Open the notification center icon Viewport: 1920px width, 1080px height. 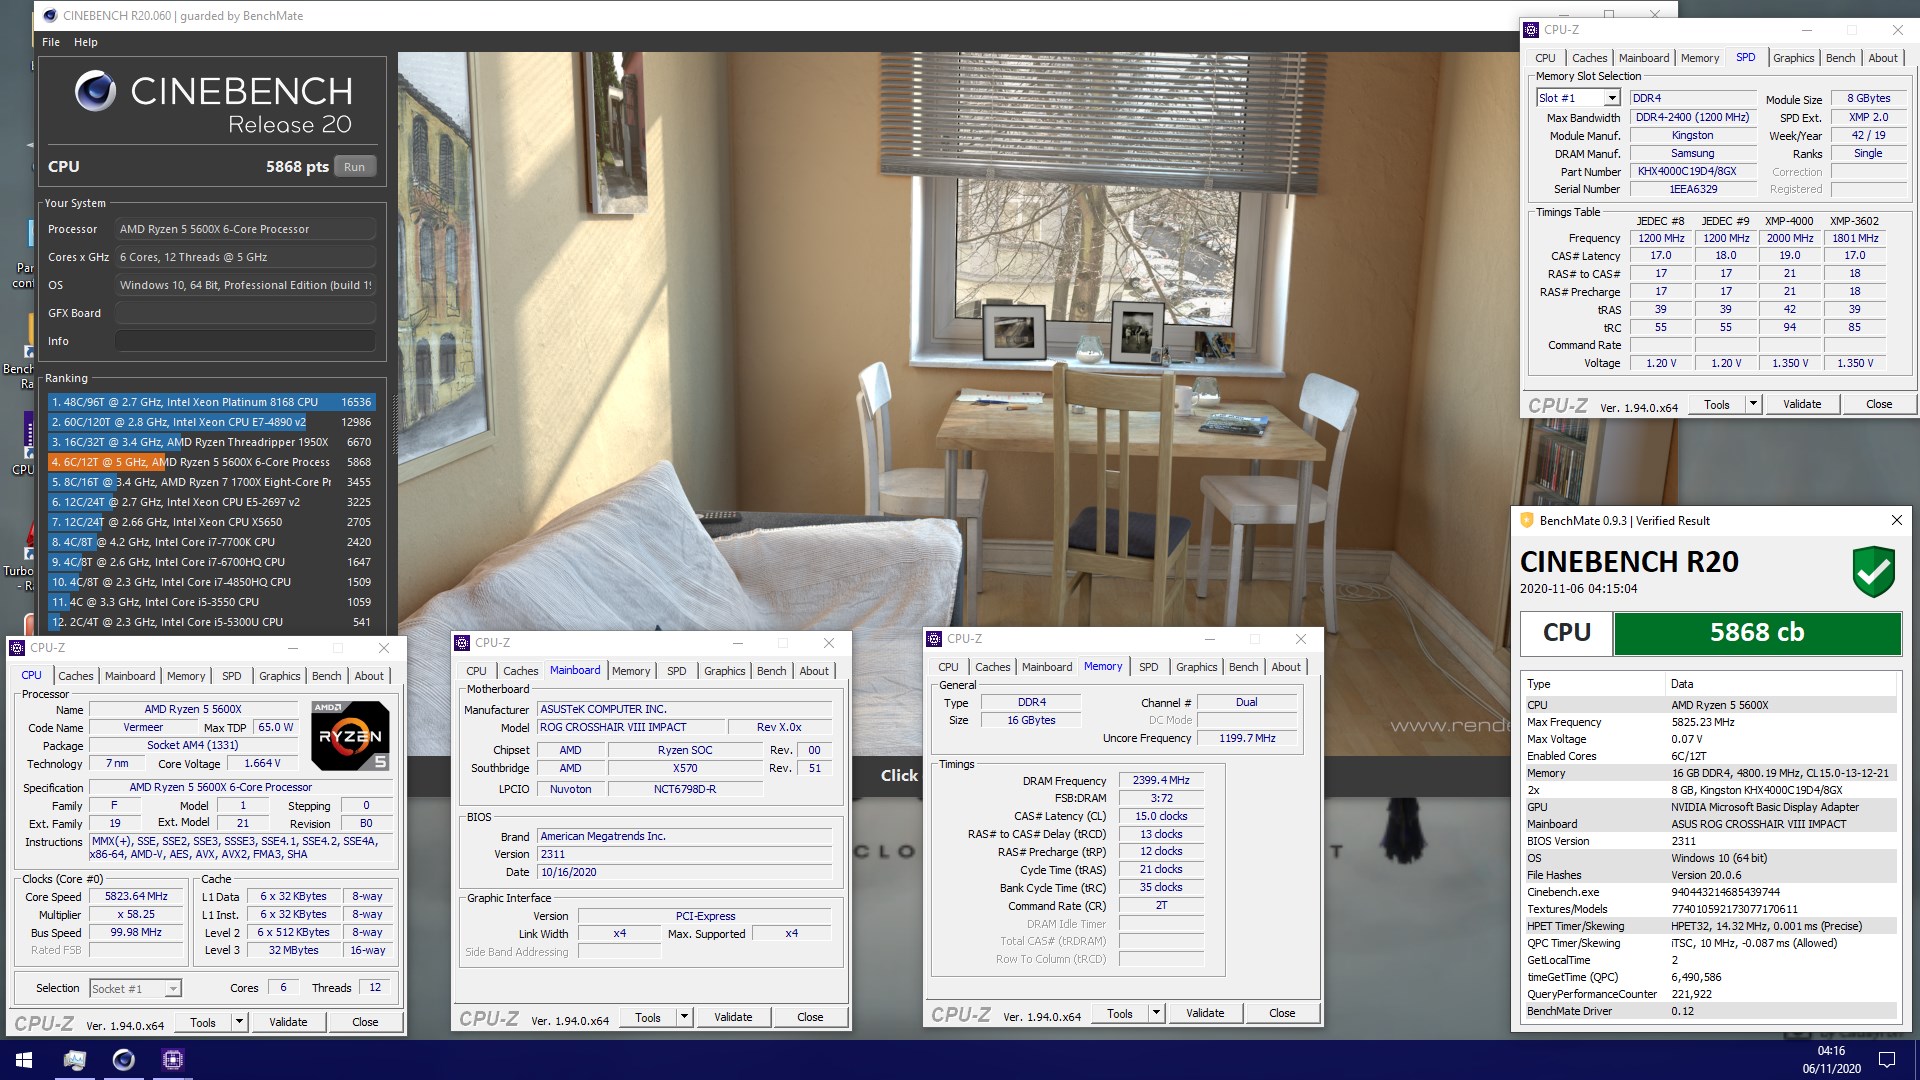point(1887,1060)
